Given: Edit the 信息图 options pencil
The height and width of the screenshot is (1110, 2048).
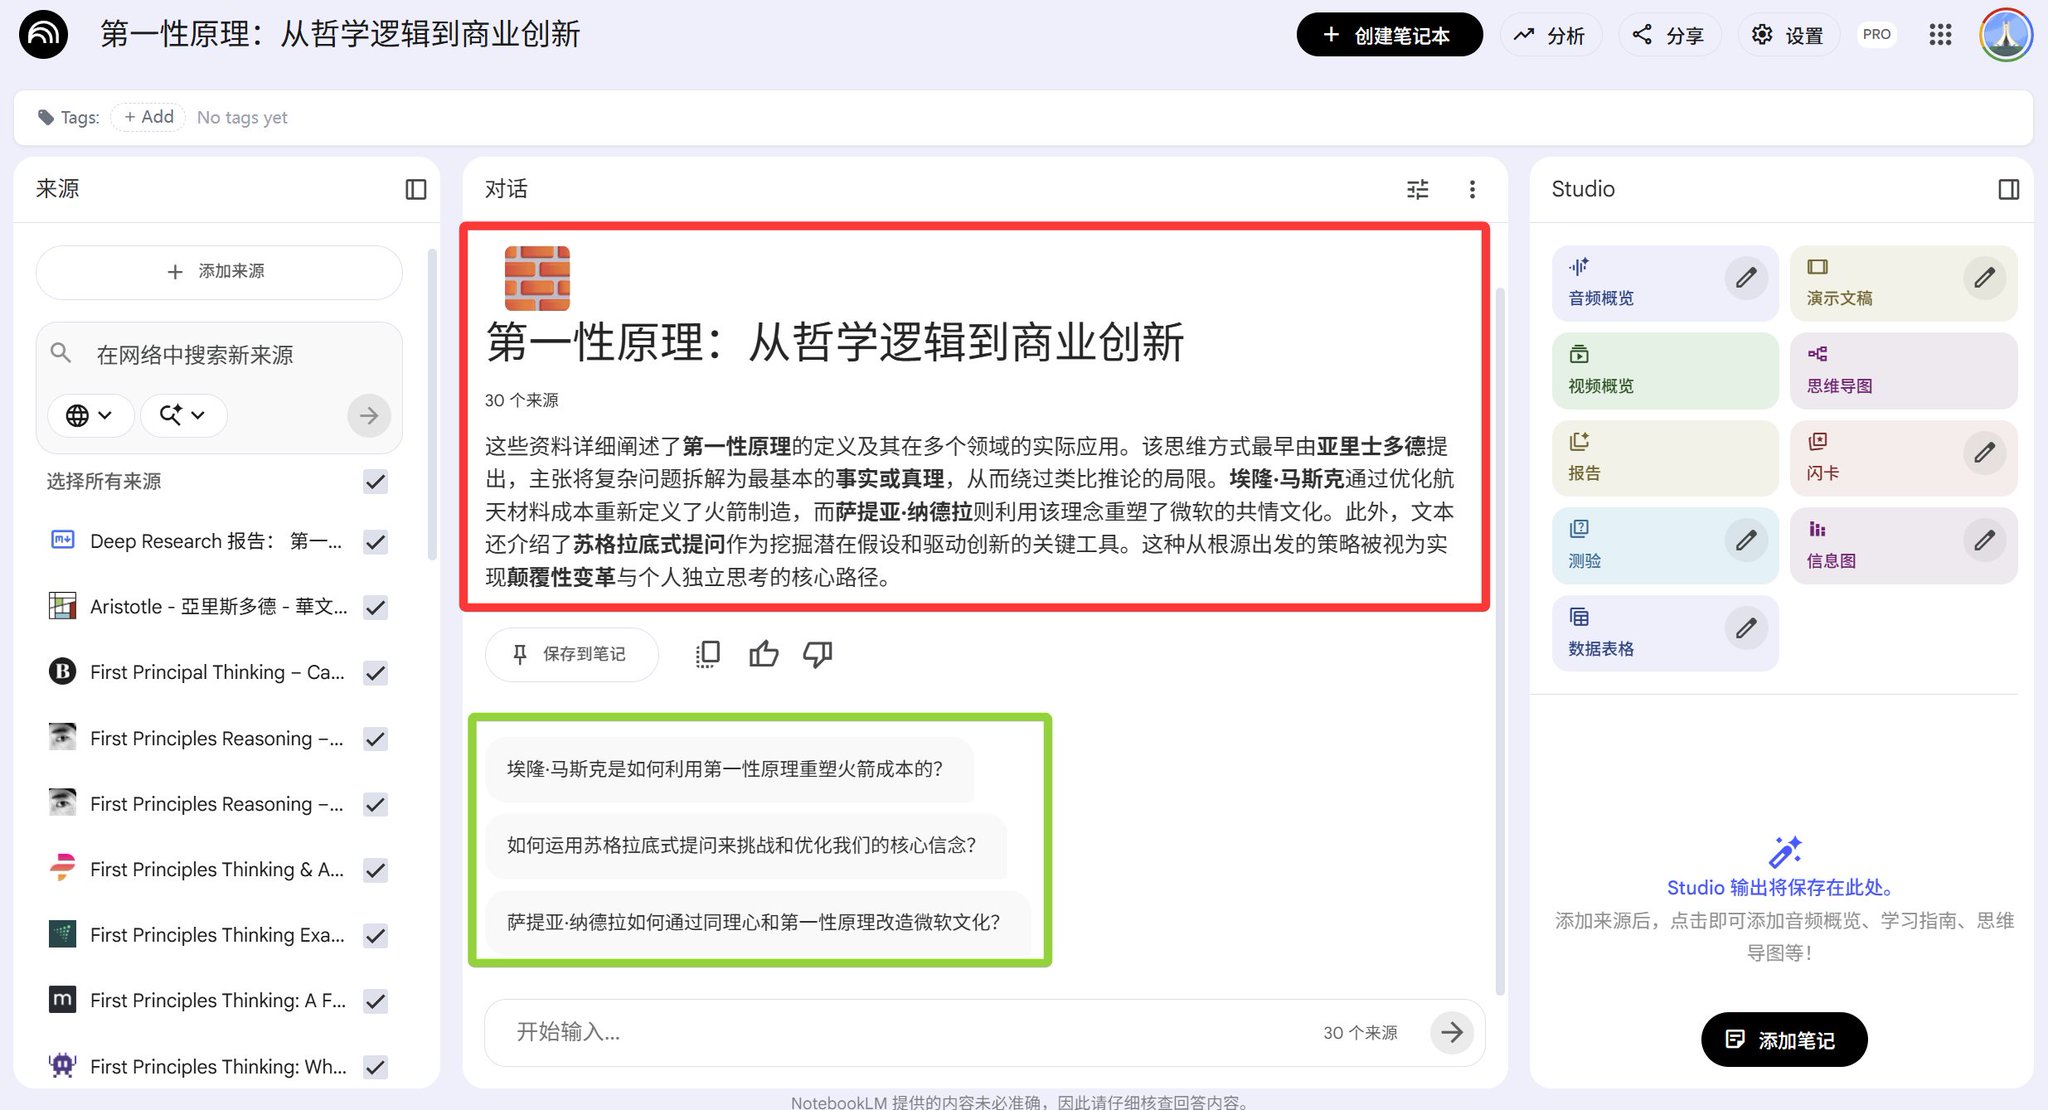Looking at the screenshot, I should point(1984,541).
